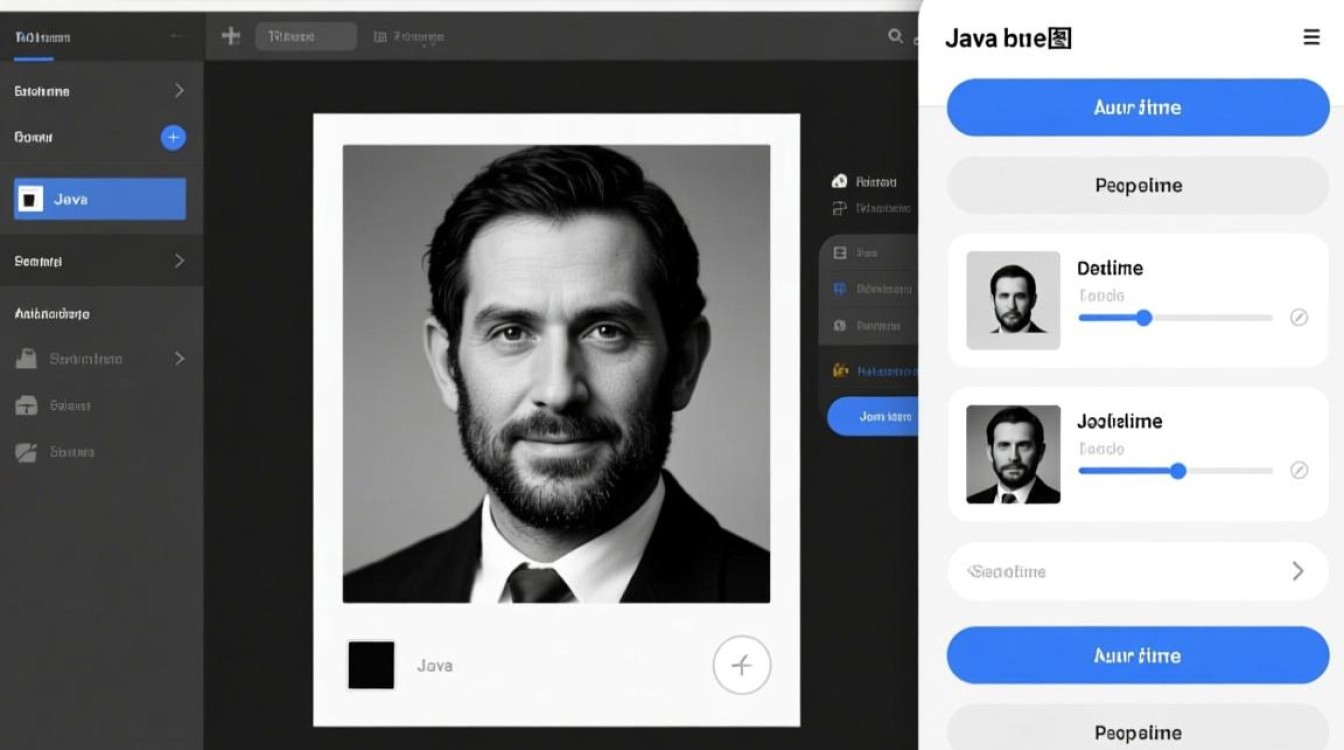Viewport: 1344px width, 750px height.
Task: Select the highlighted Java item in the left sidebar
Action: tap(100, 199)
